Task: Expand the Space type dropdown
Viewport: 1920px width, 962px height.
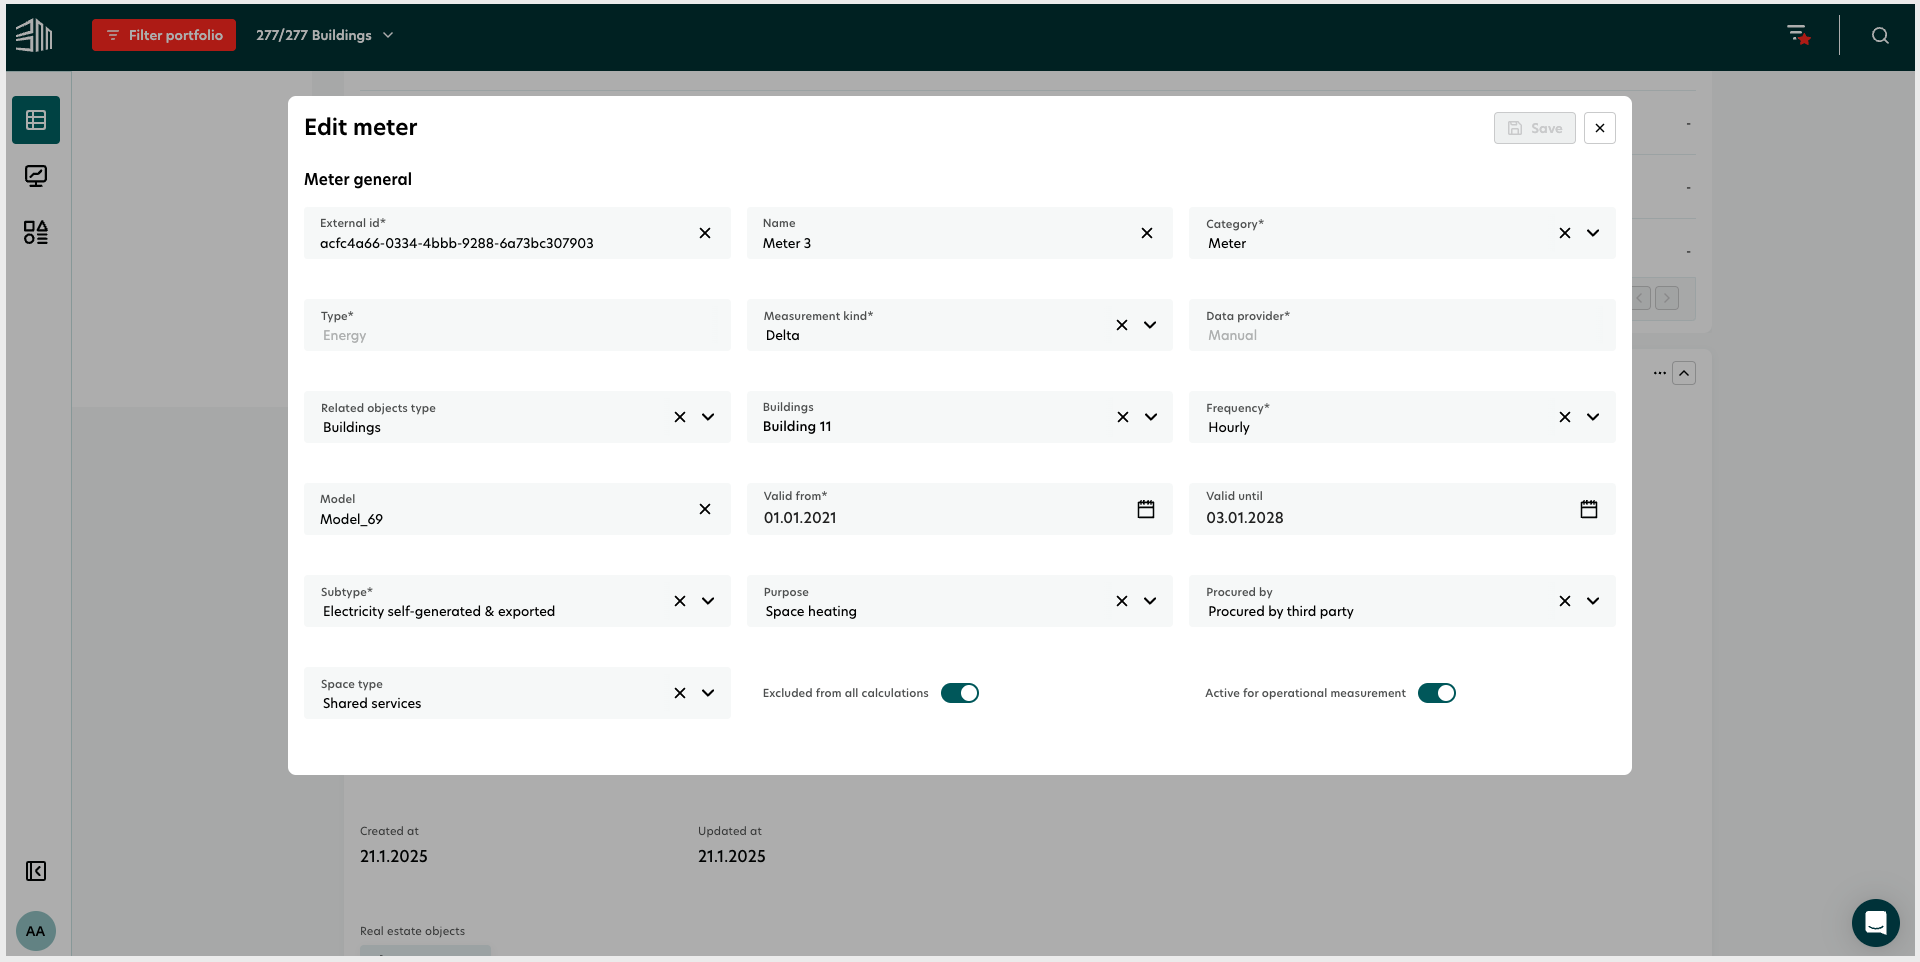Action: [x=708, y=693]
